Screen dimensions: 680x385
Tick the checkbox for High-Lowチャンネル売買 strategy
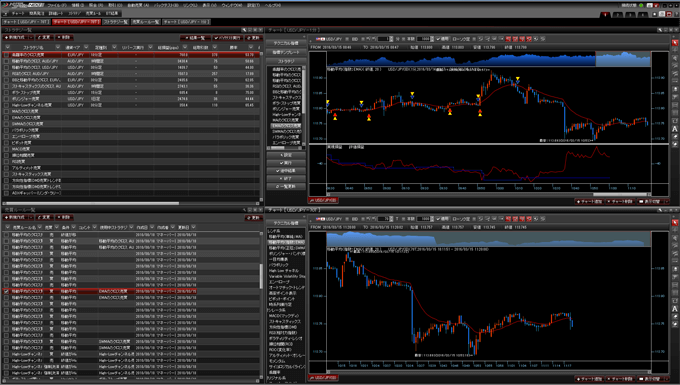coord(6,105)
